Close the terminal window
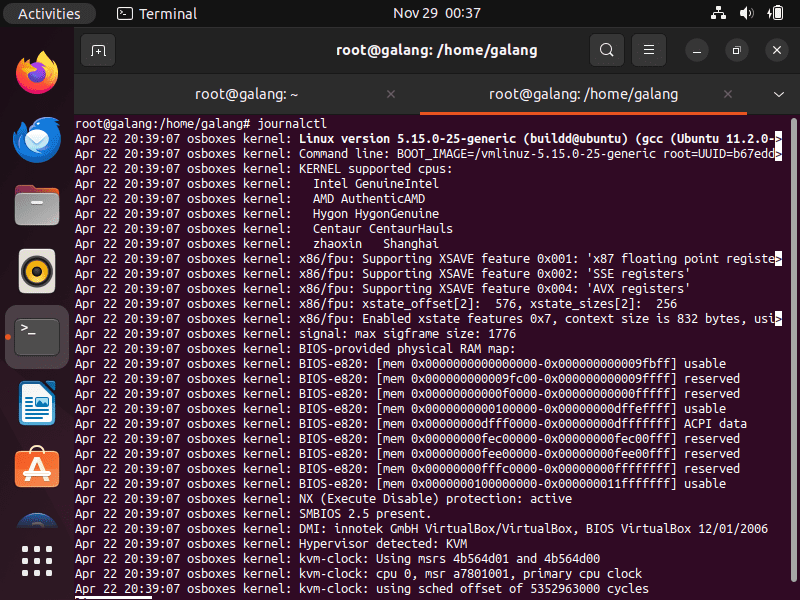Image resolution: width=800 pixels, height=600 pixels. pyautogui.click(x=777, y=50)
